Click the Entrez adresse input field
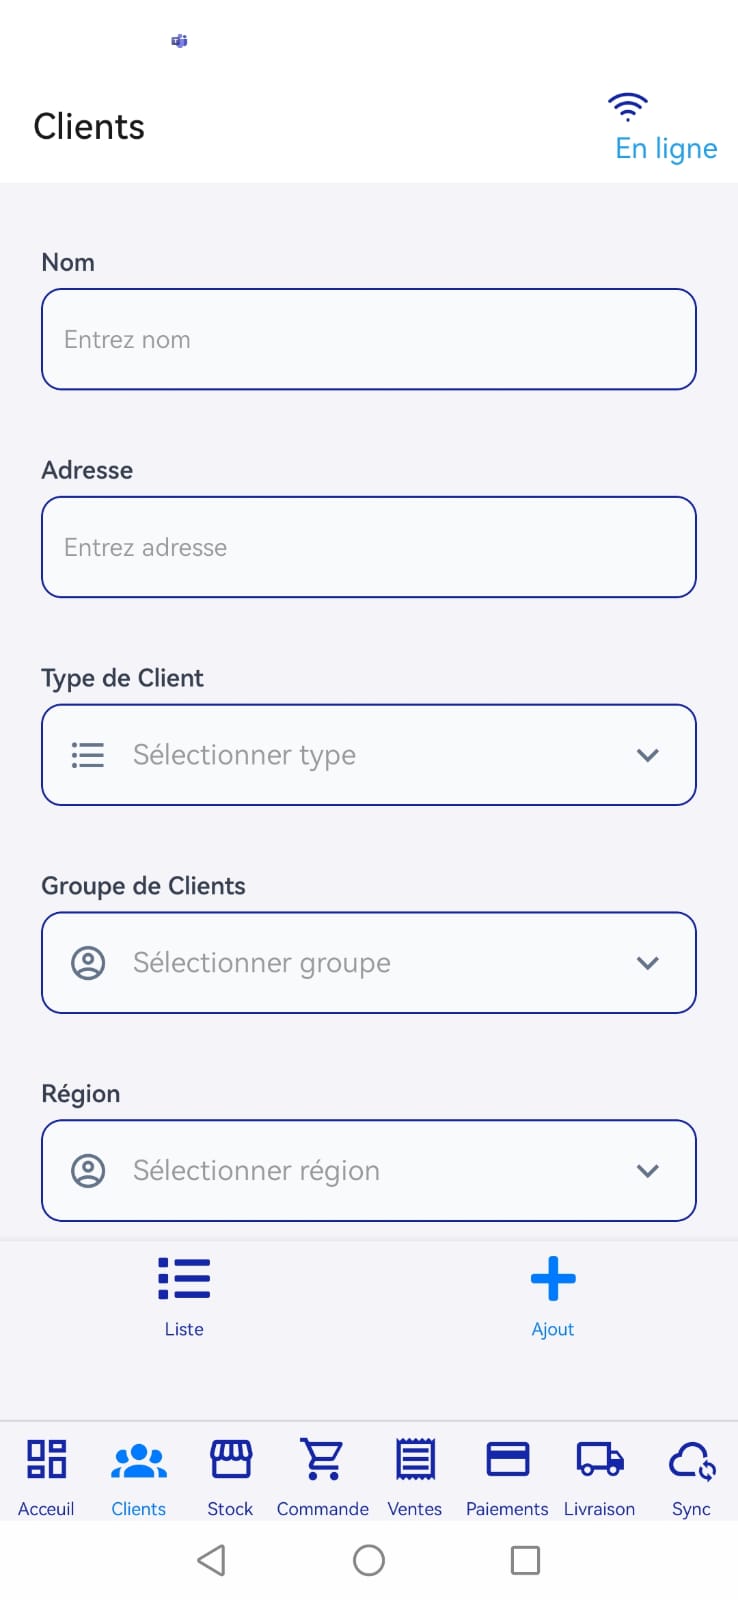 point(368,548)
